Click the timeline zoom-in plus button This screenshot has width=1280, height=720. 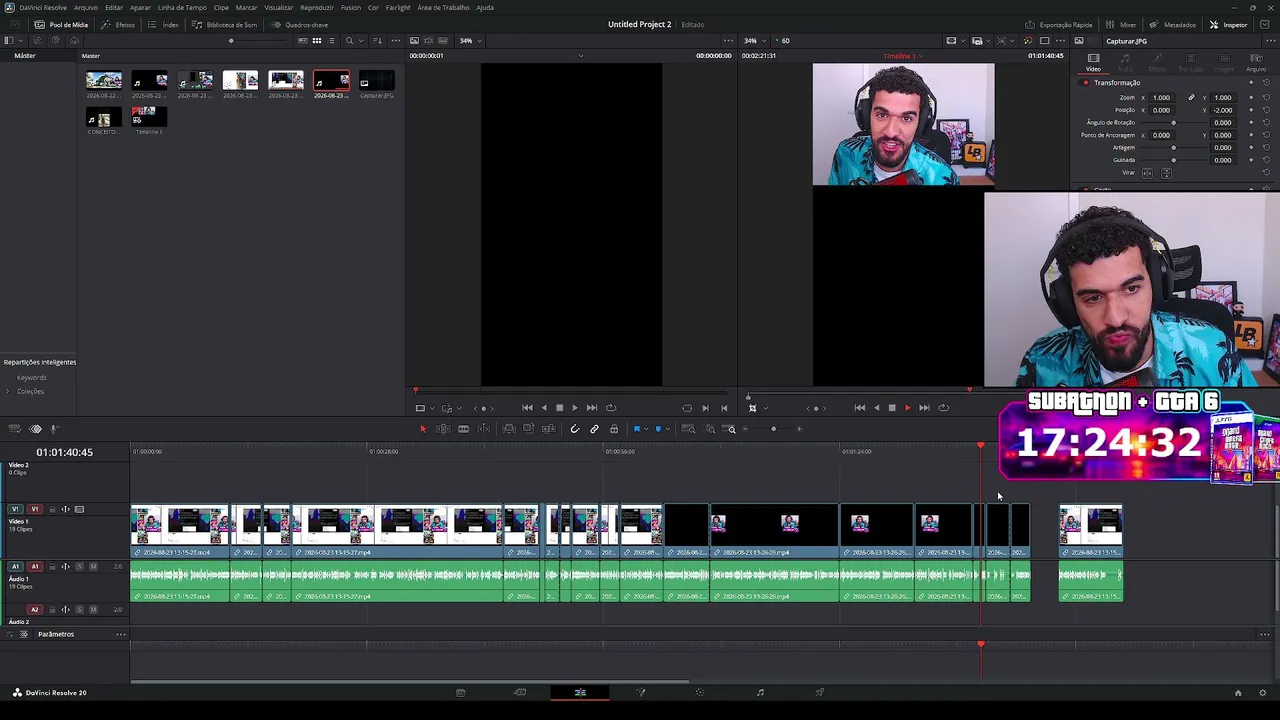pos(799,429)
